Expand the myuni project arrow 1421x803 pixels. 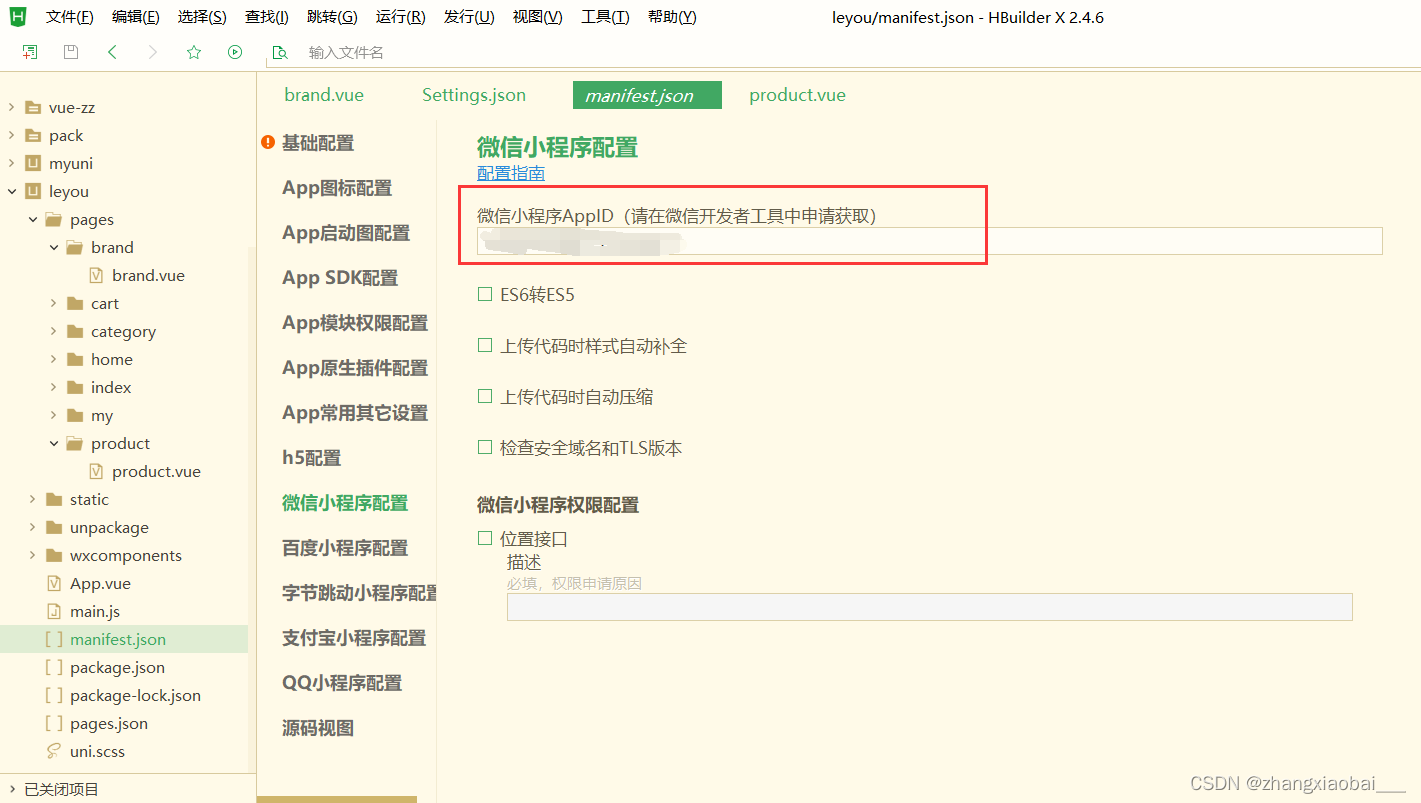point(11,163)
